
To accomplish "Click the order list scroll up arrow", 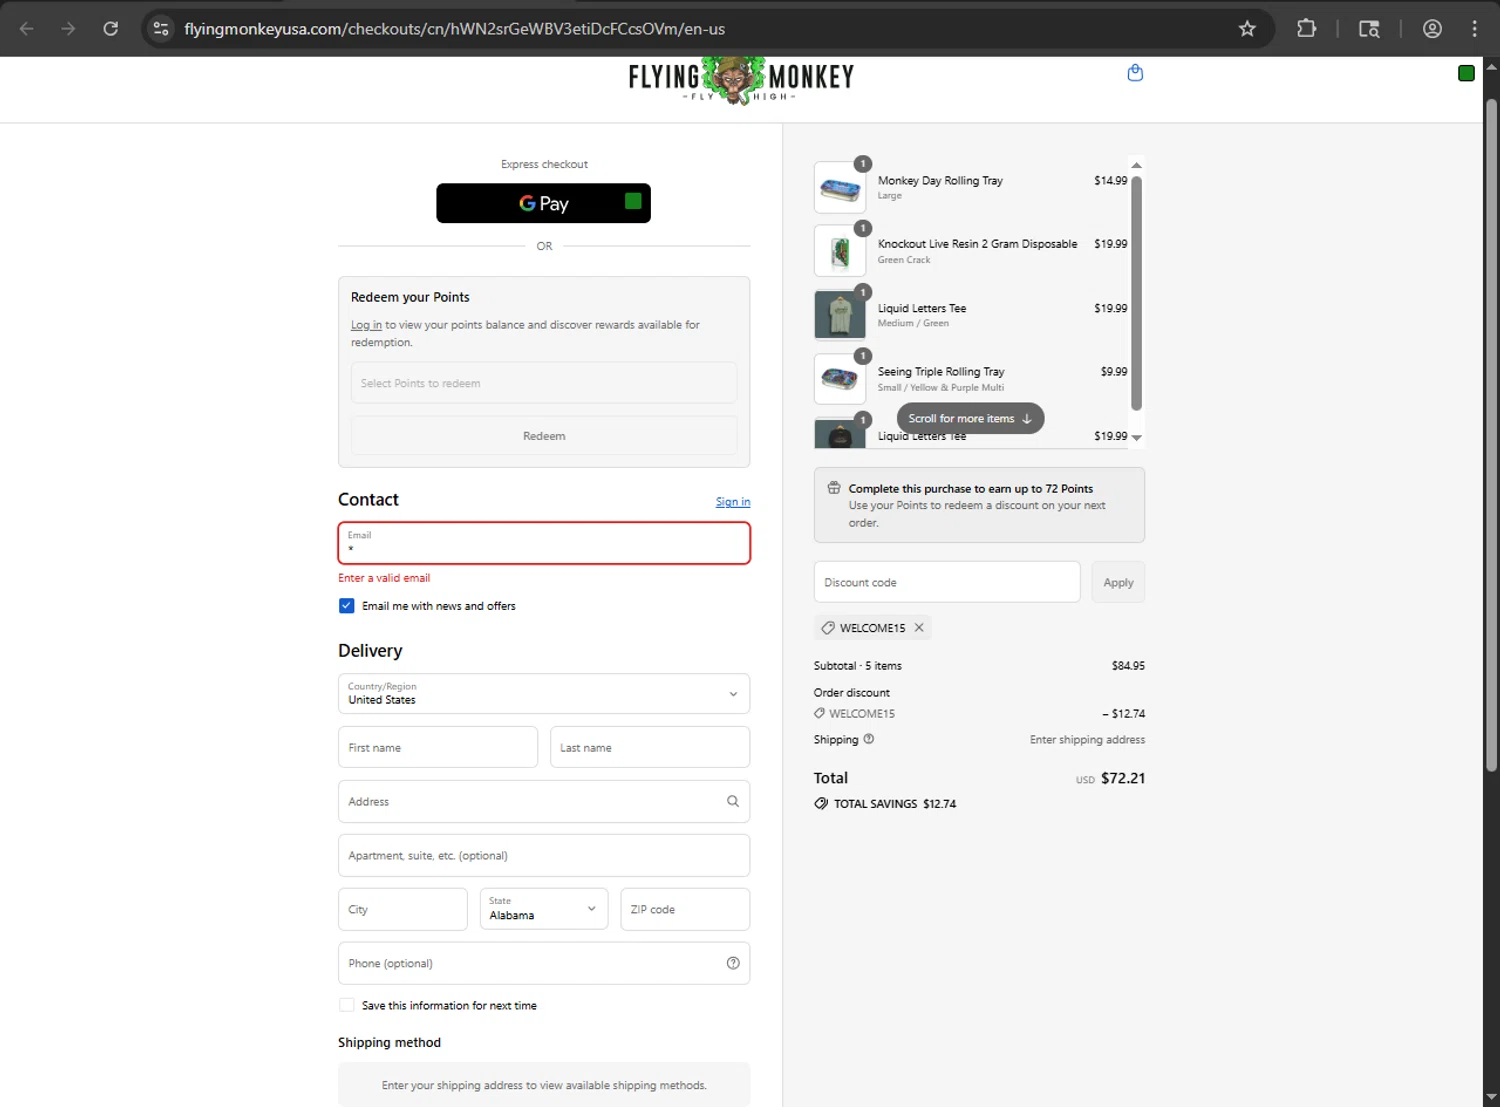I will [1136, 165].
